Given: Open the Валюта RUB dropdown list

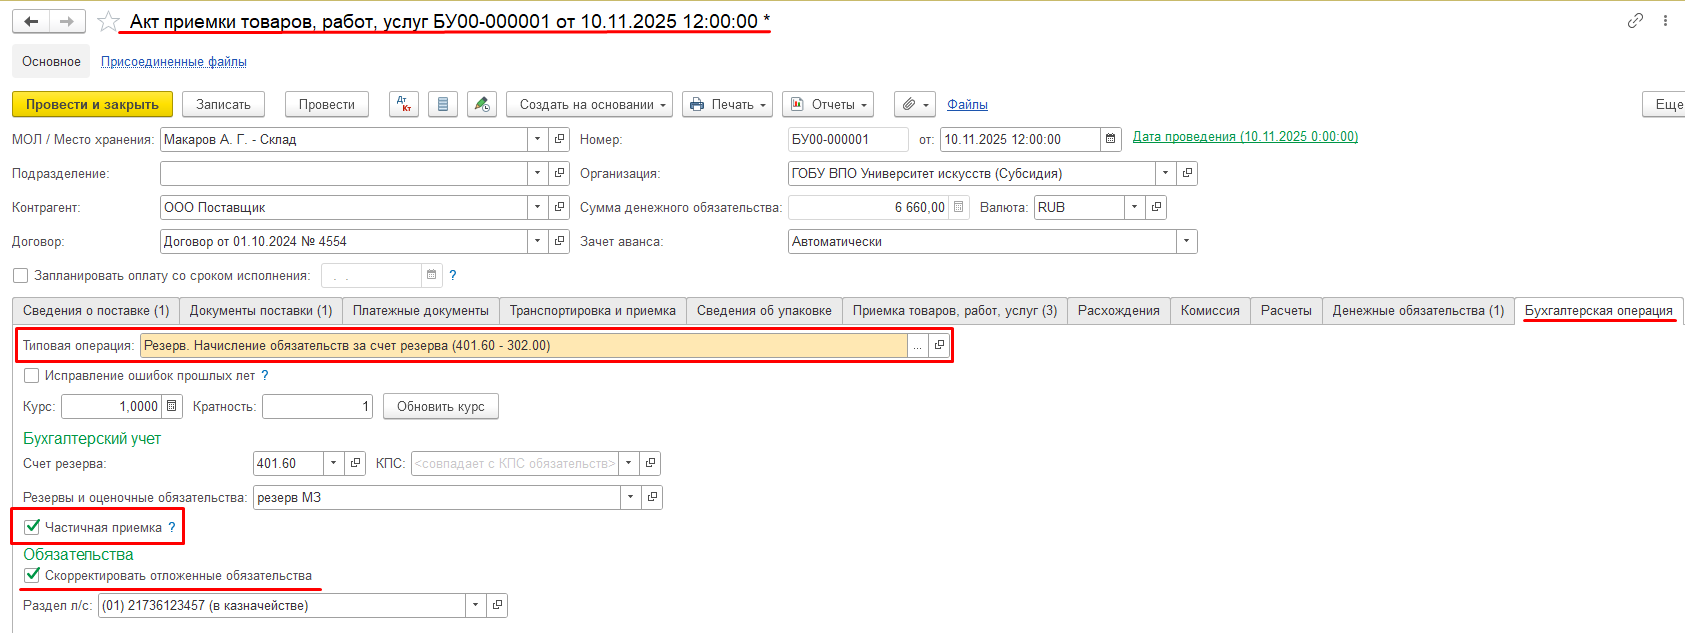Looking at the screenshot, I should 1134,208.
